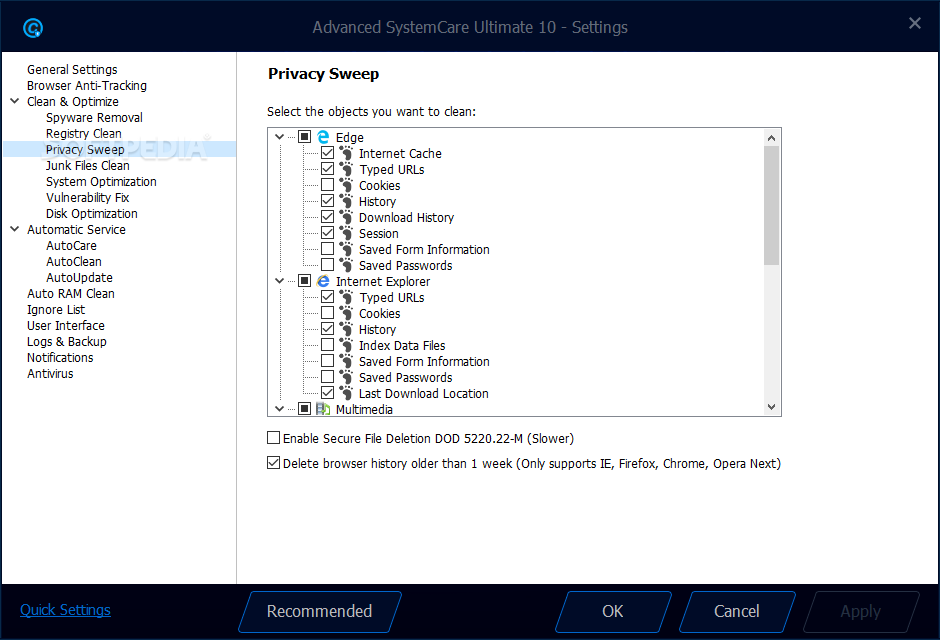The image size is (940, 640).
Task: Collapse the Edge tree node
Action: click(279, 137)
